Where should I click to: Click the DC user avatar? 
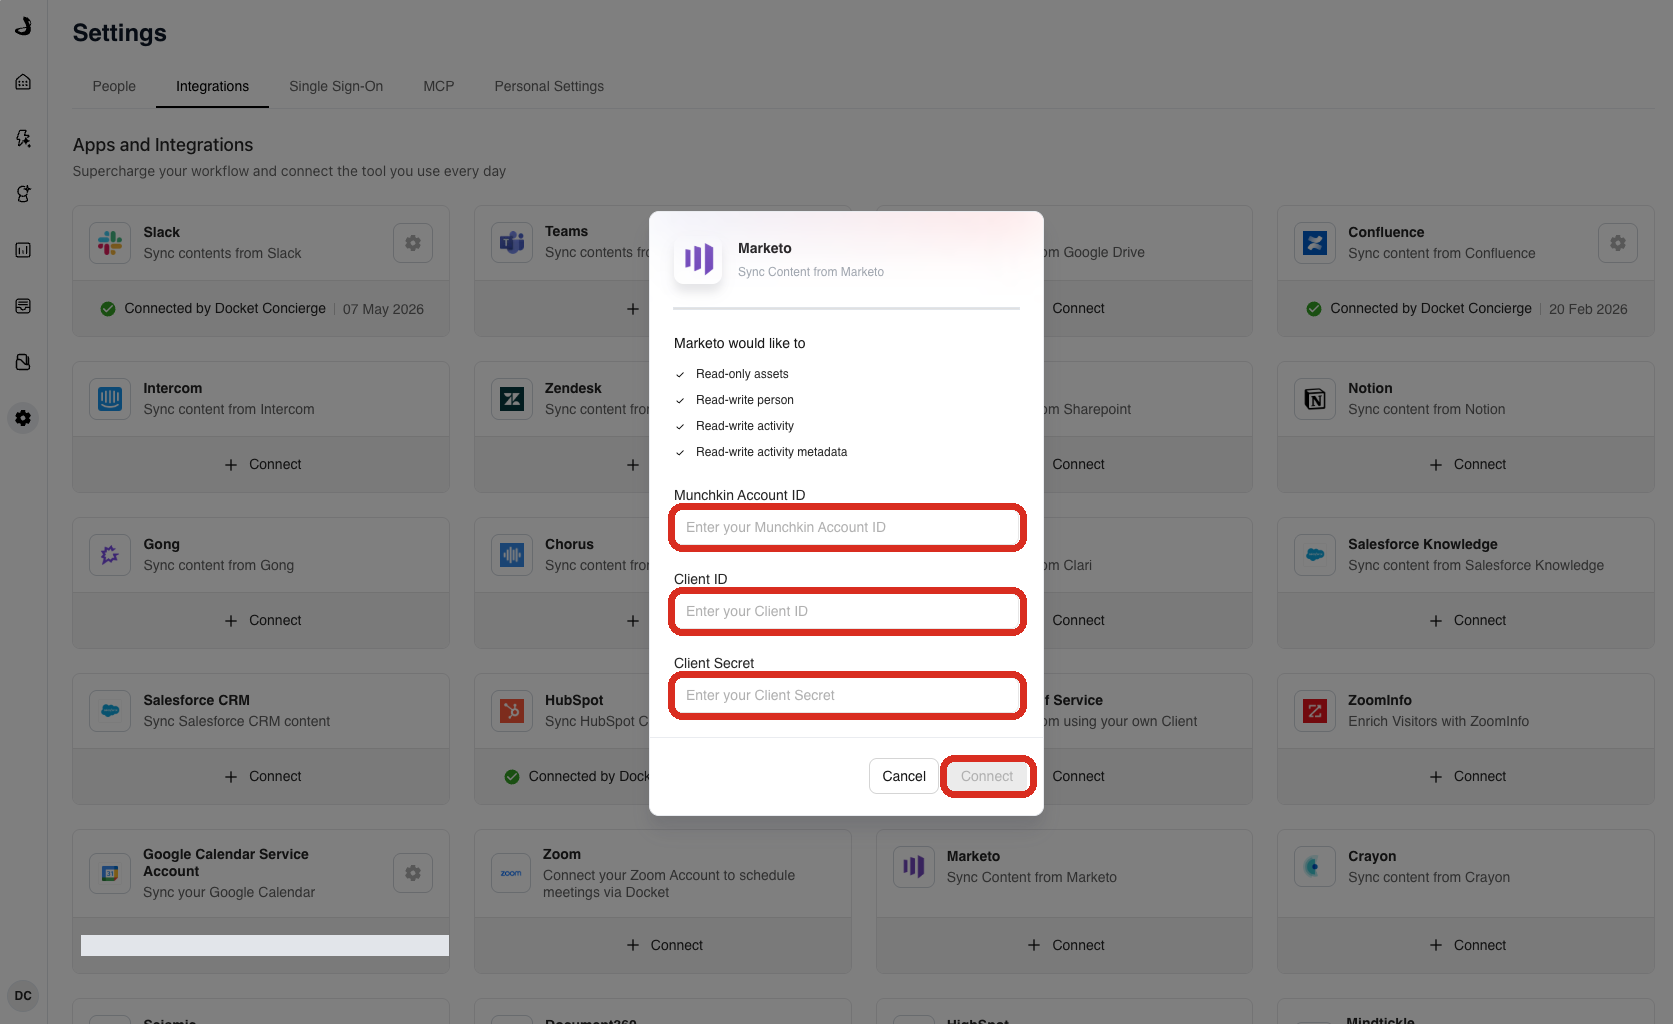tap(23, 996)
